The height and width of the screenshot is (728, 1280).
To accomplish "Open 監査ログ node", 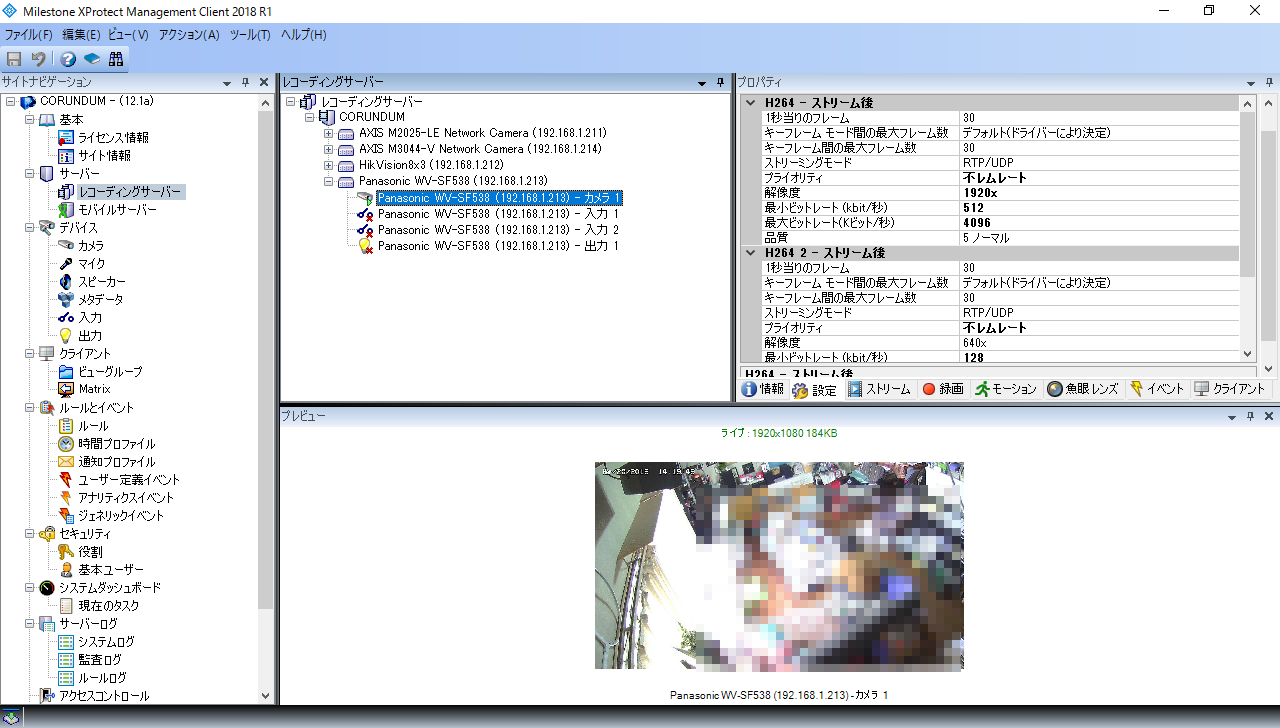I will 100,660.
